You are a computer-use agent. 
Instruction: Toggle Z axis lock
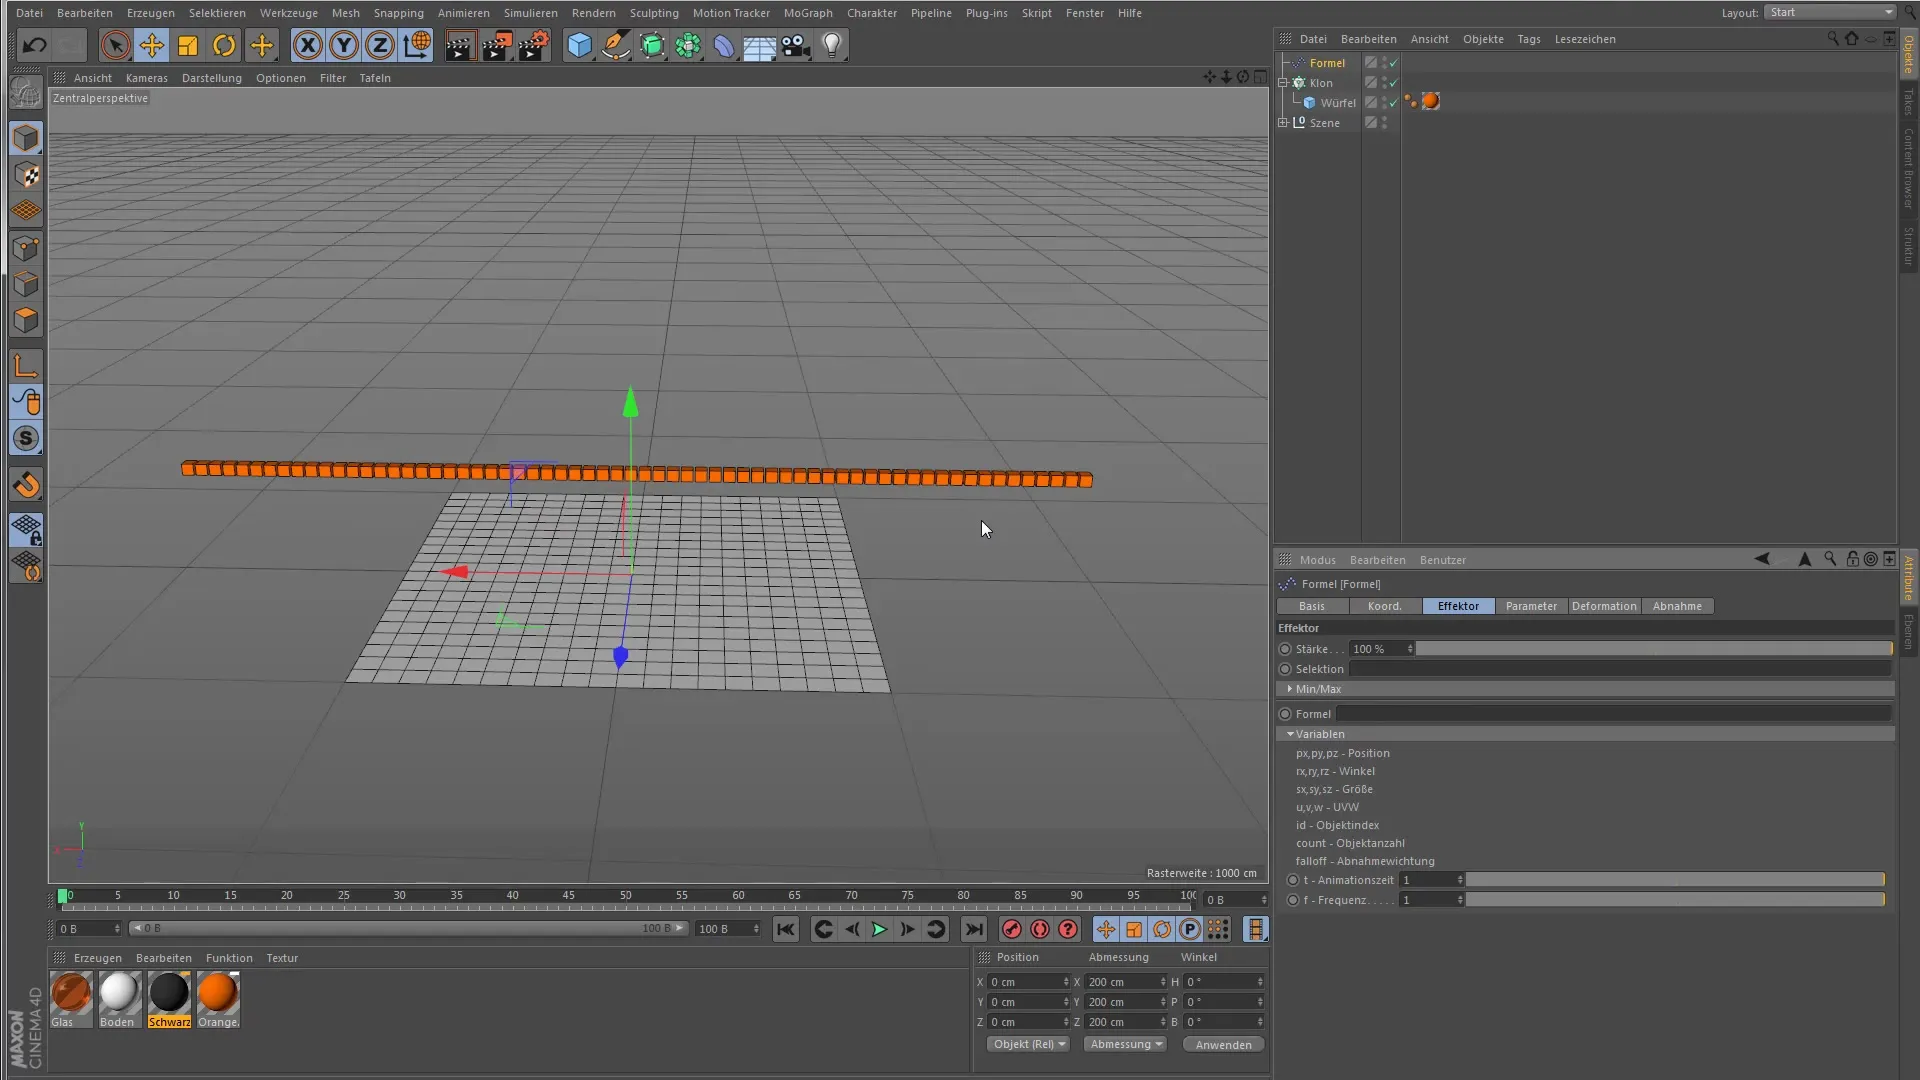coord(380,45)
